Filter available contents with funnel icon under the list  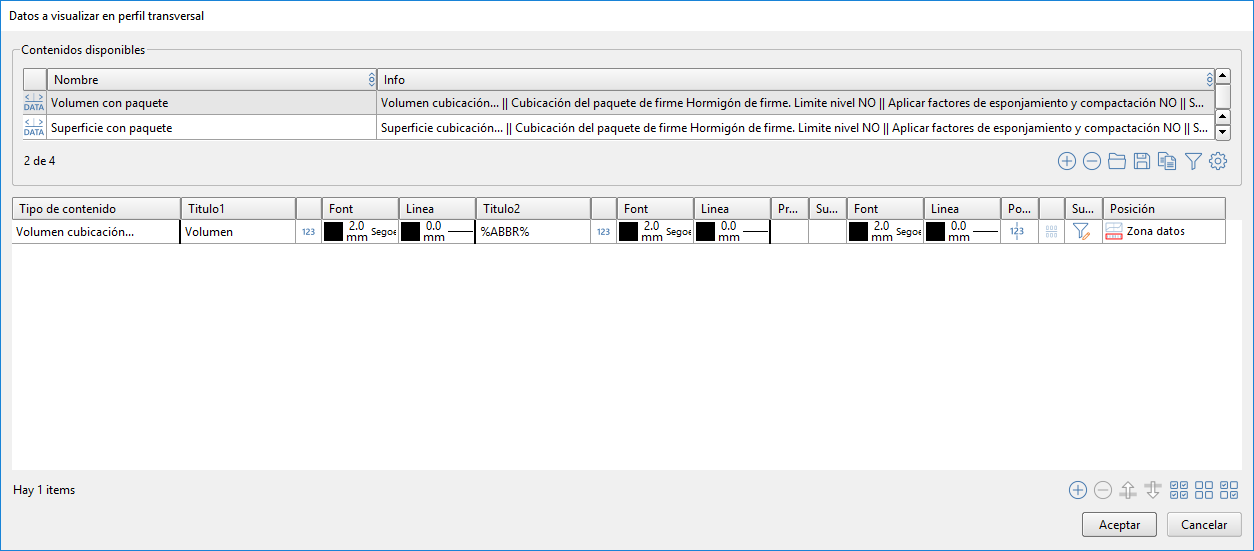[1193, 161]
